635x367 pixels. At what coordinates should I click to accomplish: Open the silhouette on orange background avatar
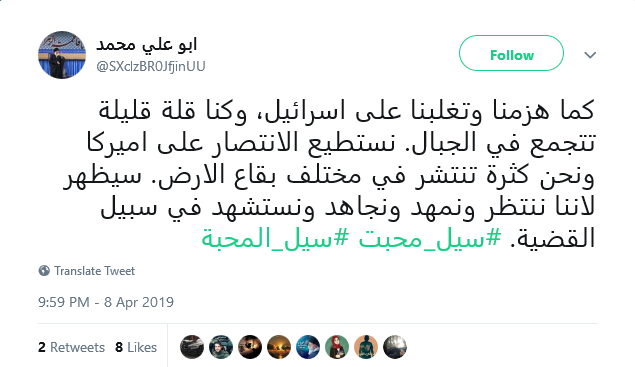[x=366, y=347]
